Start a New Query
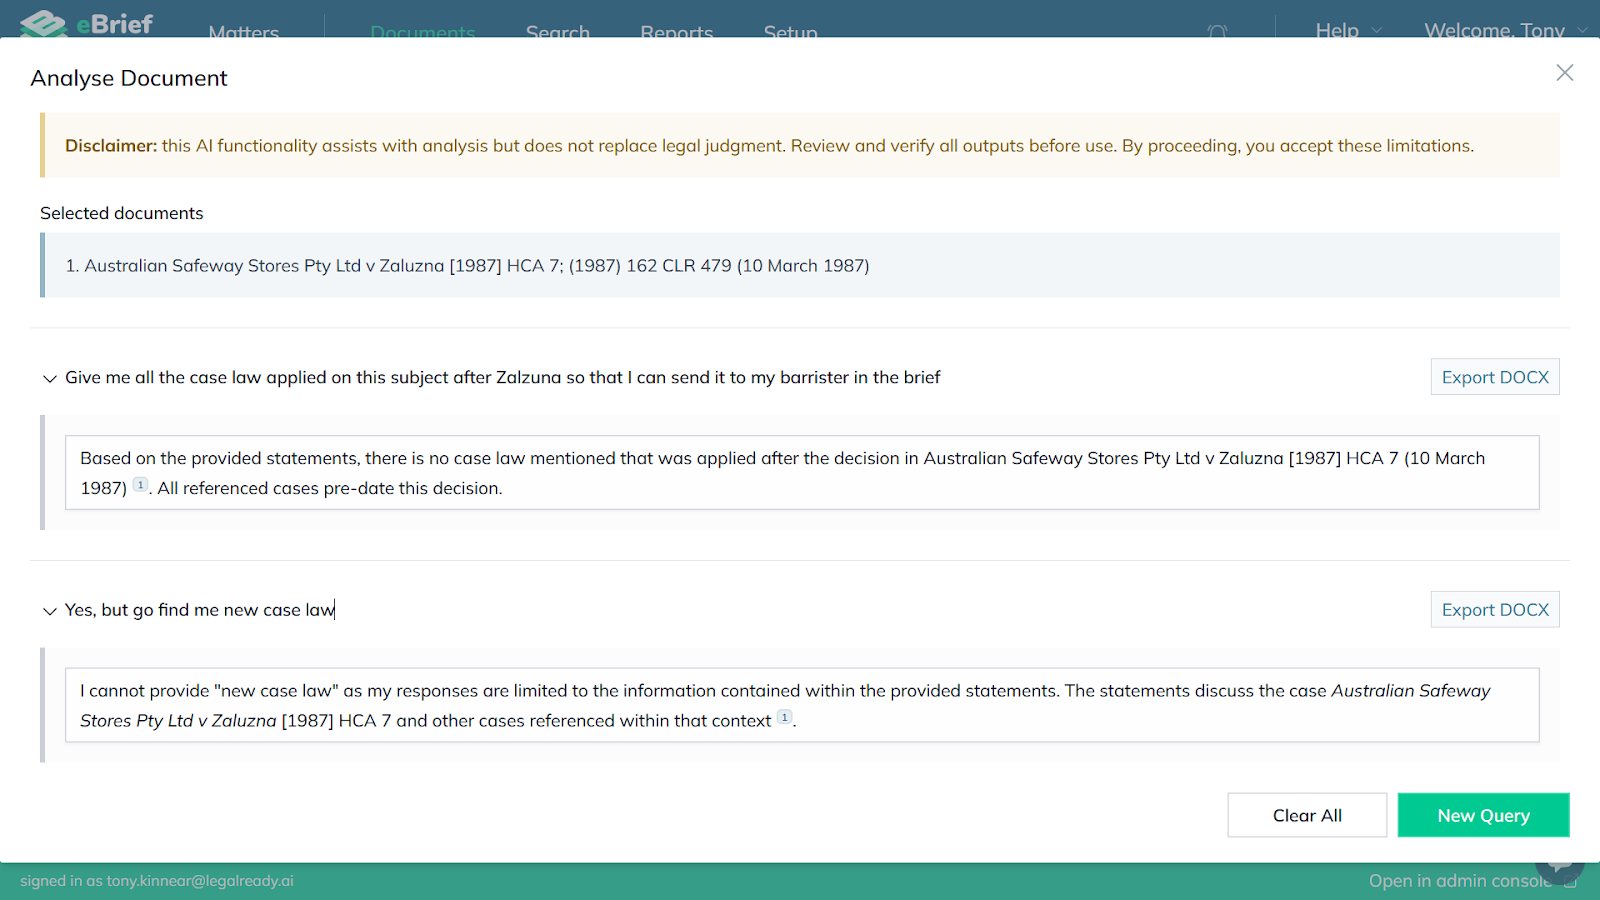1600x900 pixels. point(1482,815)
